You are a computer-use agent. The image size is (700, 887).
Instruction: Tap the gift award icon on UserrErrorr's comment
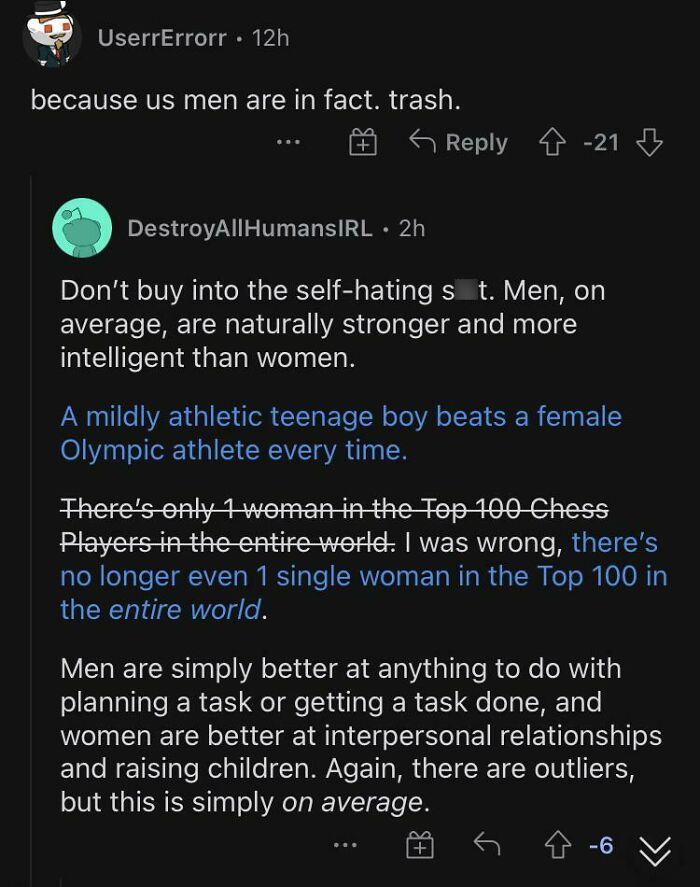pos(362,142)
